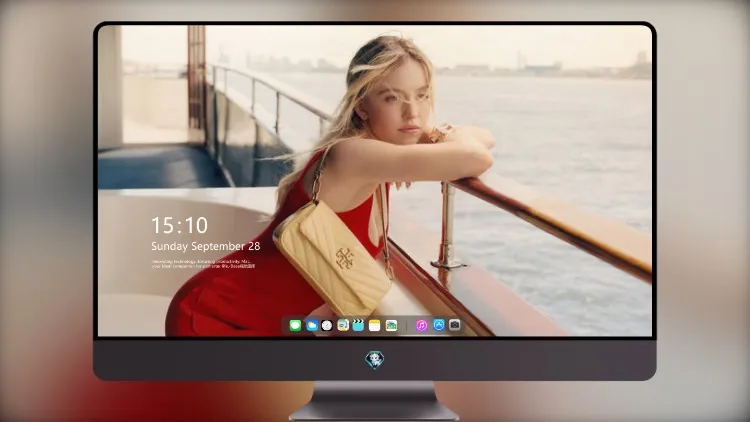Open the yellow Notes app icon
The image size is (750, 422).
375,325
